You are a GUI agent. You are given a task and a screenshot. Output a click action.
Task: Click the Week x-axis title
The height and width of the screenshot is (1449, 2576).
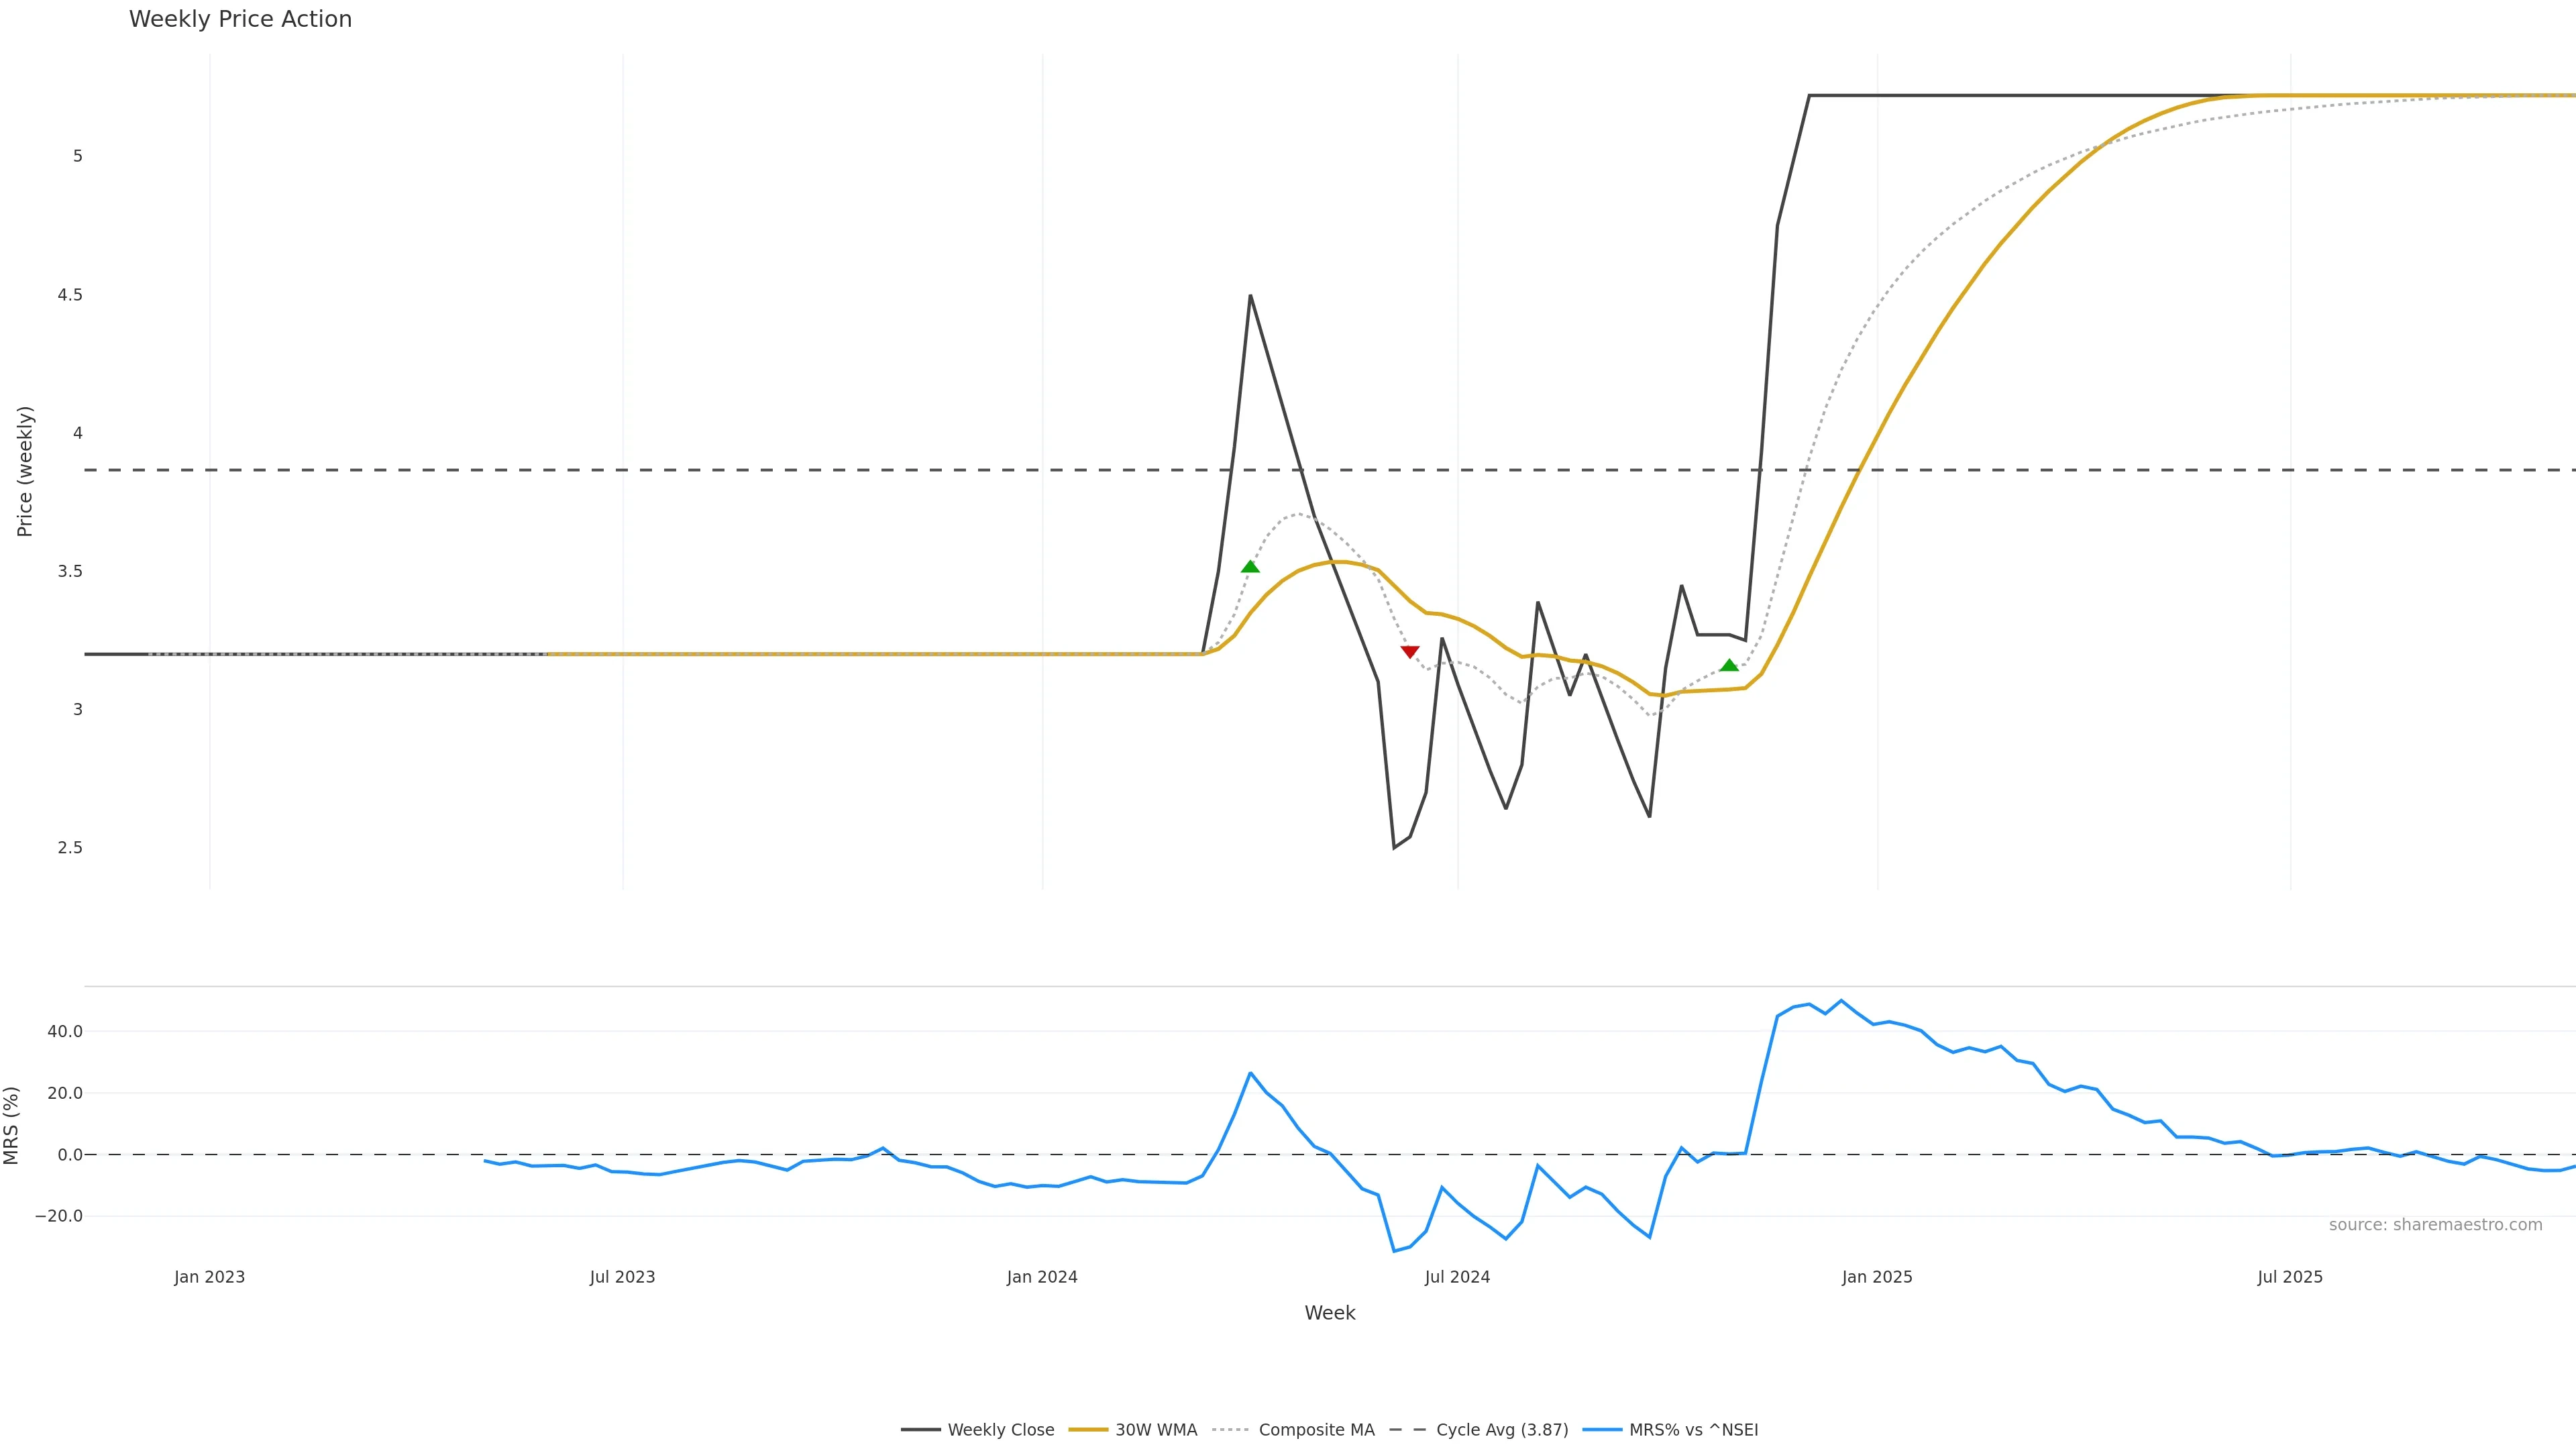click(1329, 1313)
